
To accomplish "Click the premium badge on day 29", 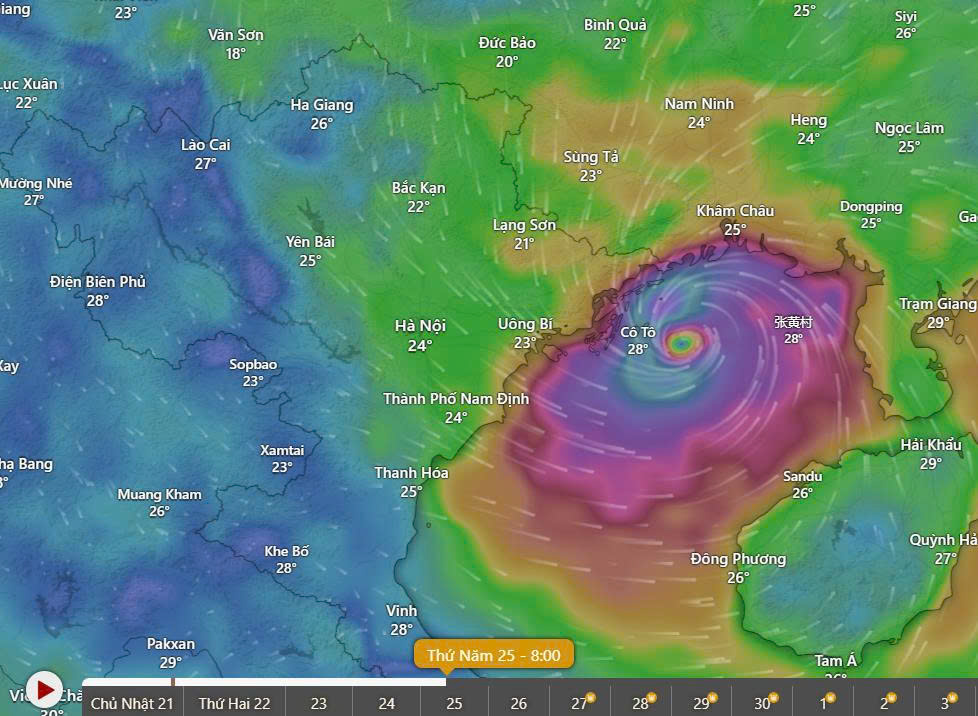I will click(x=712, y=697).
